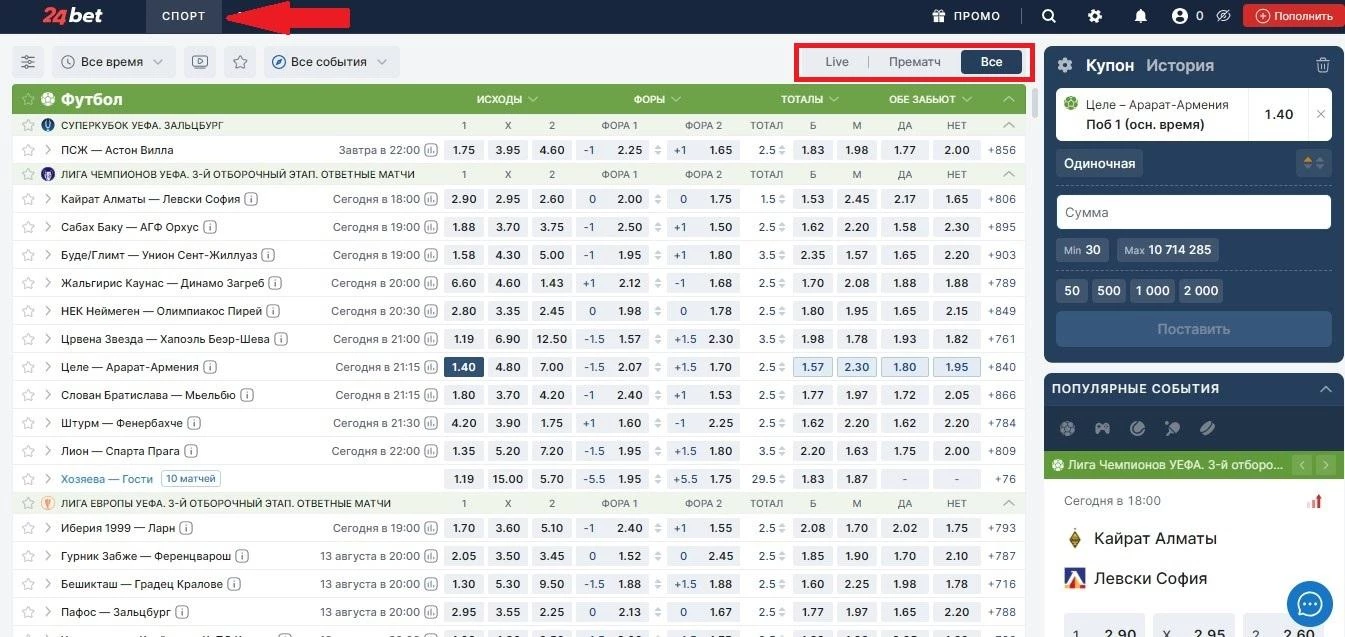Favorite Суперкубок УЕФА league star
This screenshot has height=637, width=1345.
coord(28,125)
